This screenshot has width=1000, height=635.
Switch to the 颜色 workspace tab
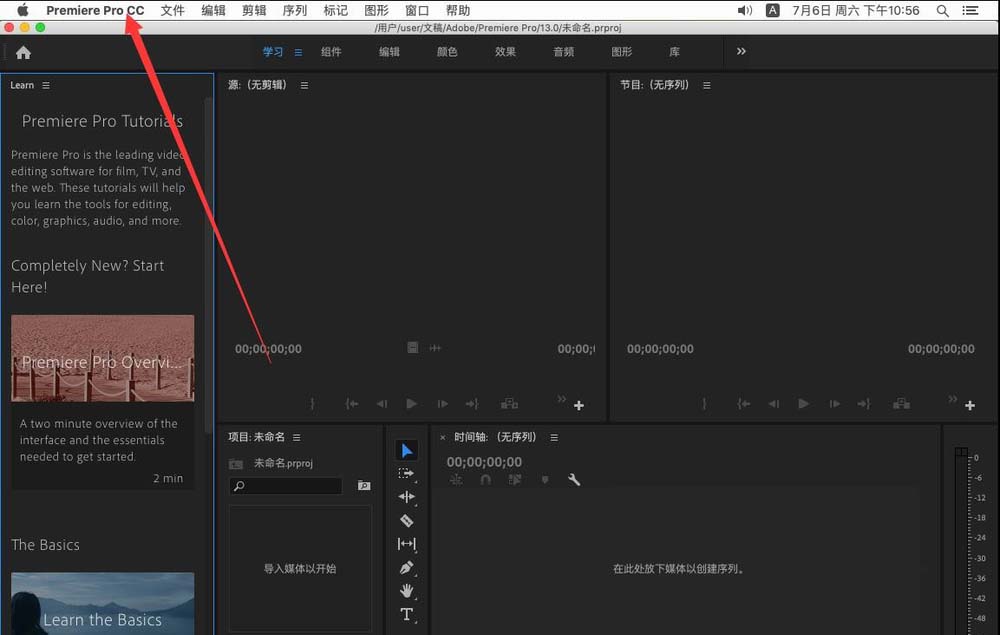[447, 51]
